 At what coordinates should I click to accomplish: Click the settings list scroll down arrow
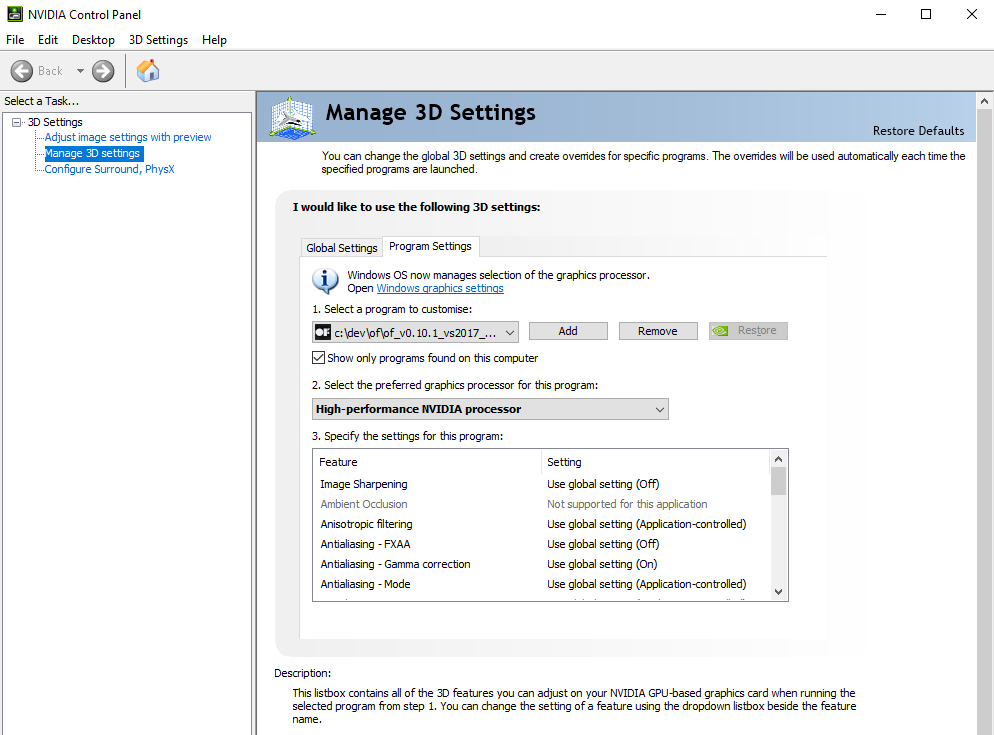click(778, 591)
